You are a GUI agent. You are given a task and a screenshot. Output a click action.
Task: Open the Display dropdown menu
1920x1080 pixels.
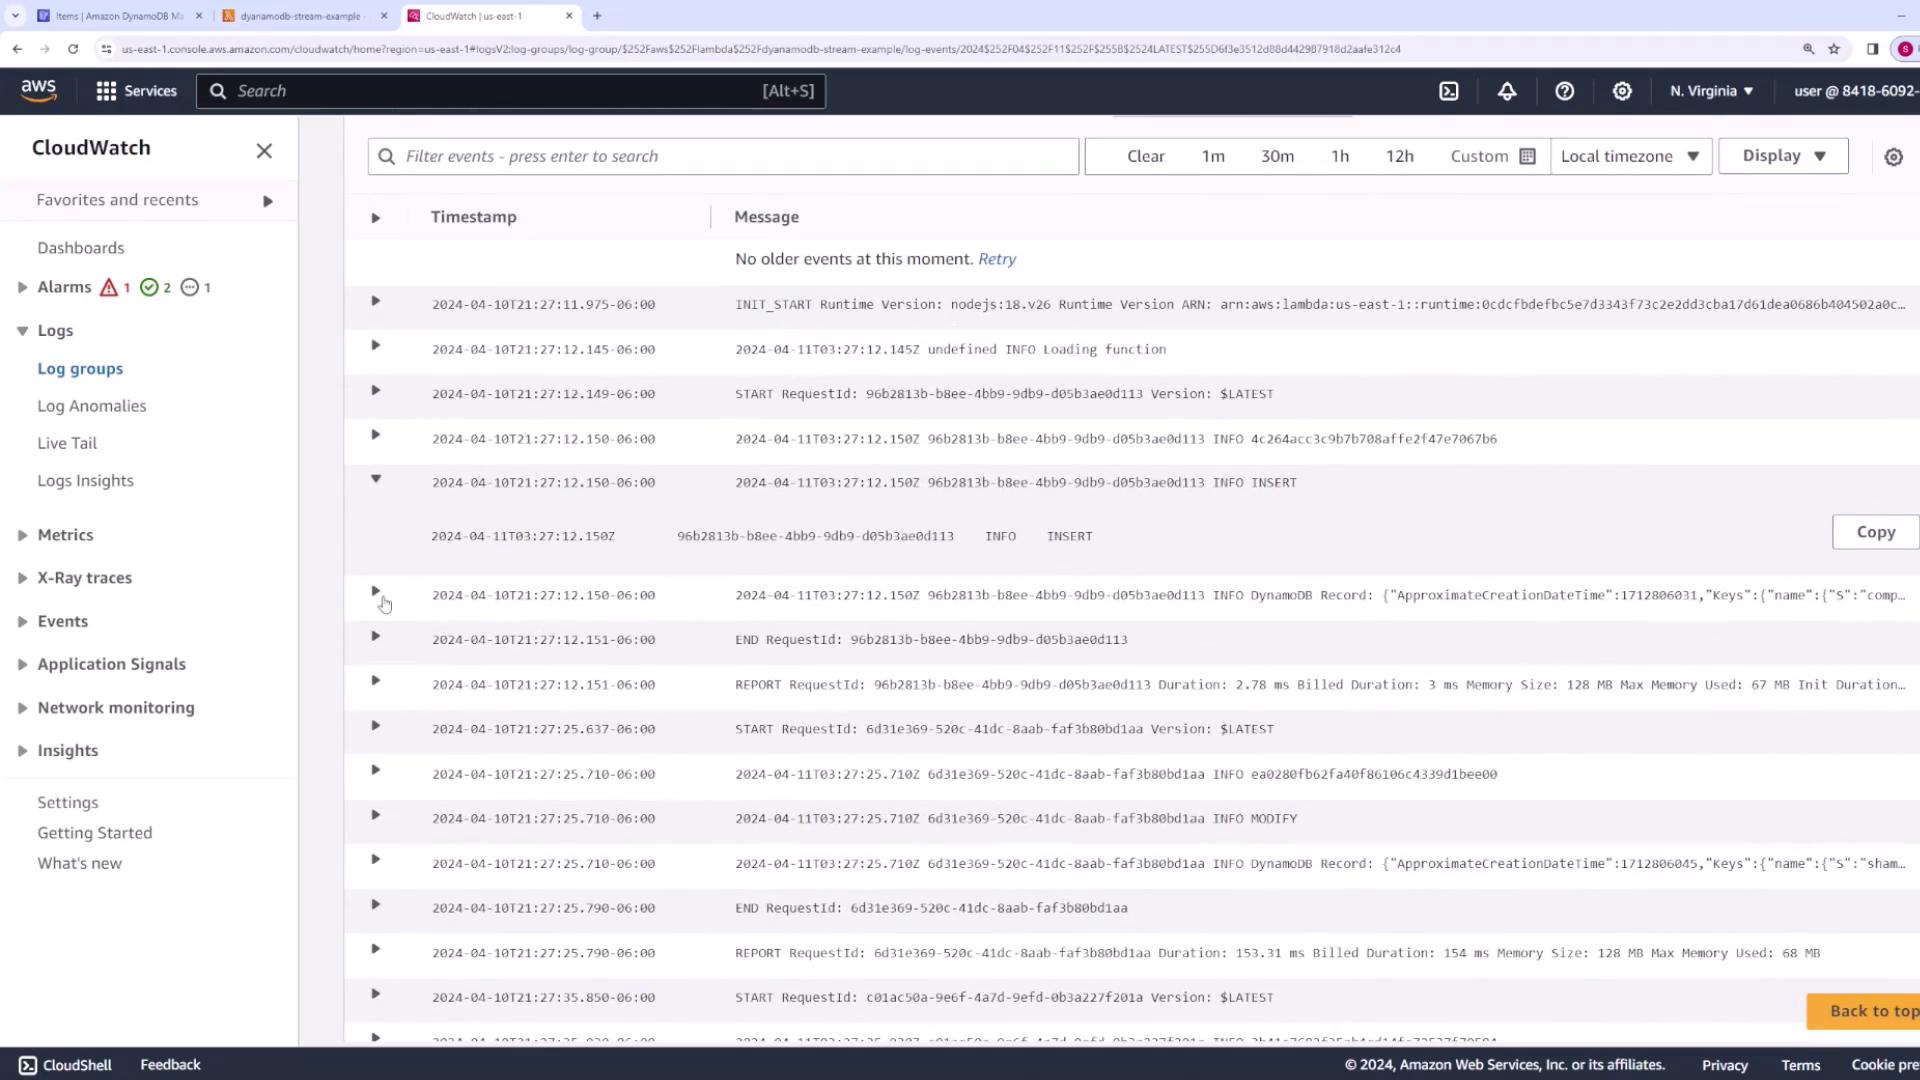(1783, 156)
